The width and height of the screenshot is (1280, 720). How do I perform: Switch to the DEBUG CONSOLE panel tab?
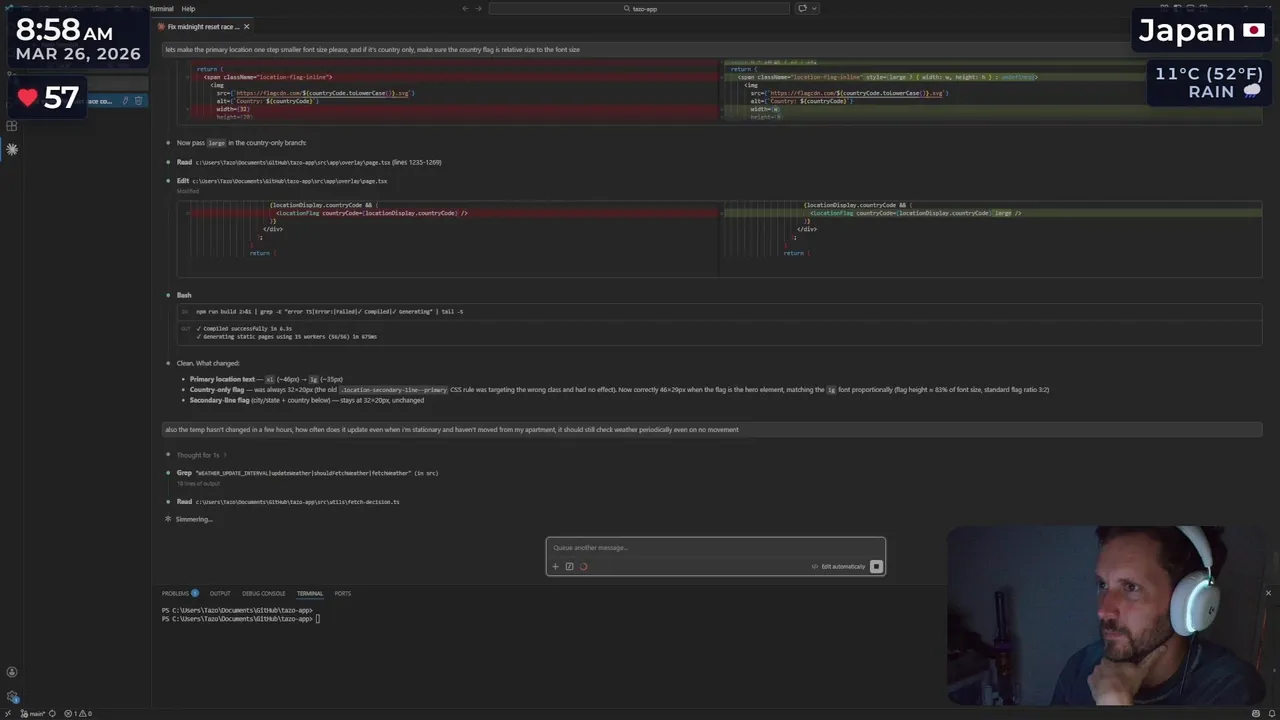coord(264,593)
